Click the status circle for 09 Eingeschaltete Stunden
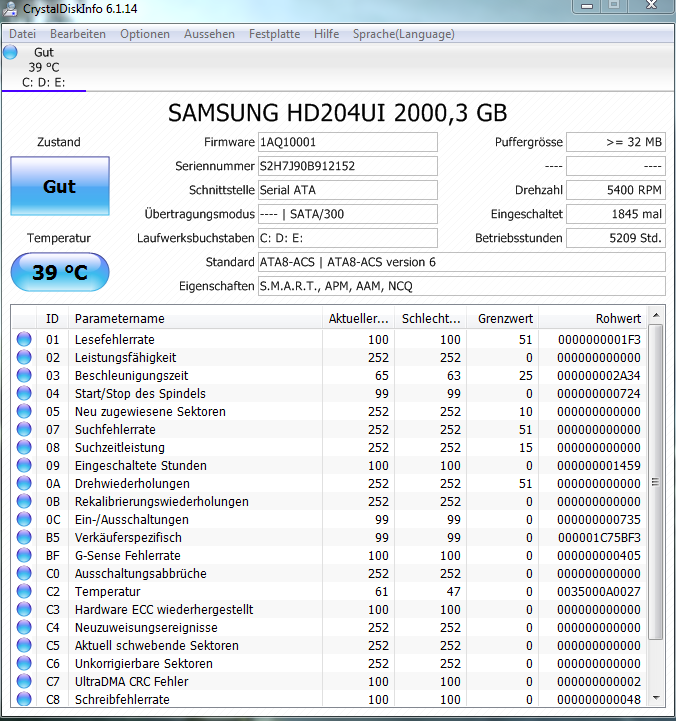This screenshot has height=721, width=676. pyautogui.click(x=24, y=465)
